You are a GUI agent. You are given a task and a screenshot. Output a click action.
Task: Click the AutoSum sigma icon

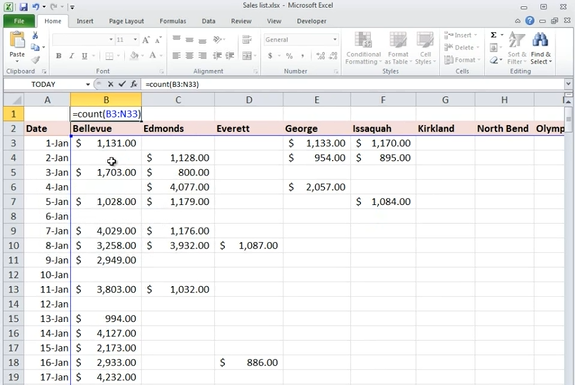494,35
